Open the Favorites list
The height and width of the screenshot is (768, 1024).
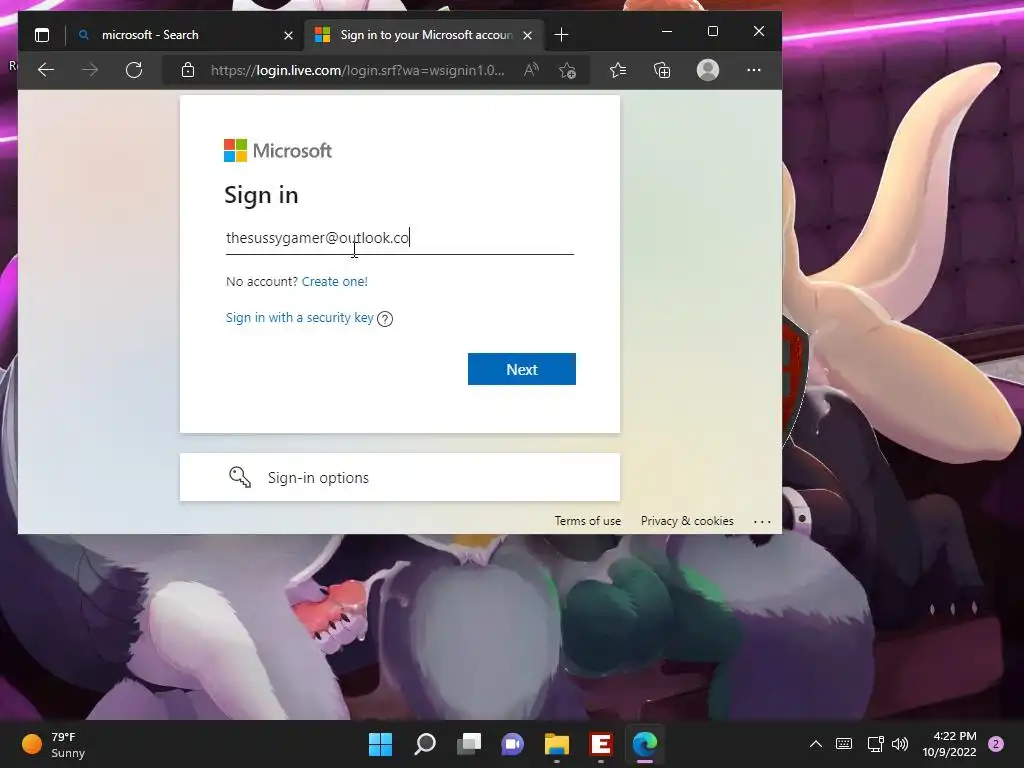click(x=618, y=70)
